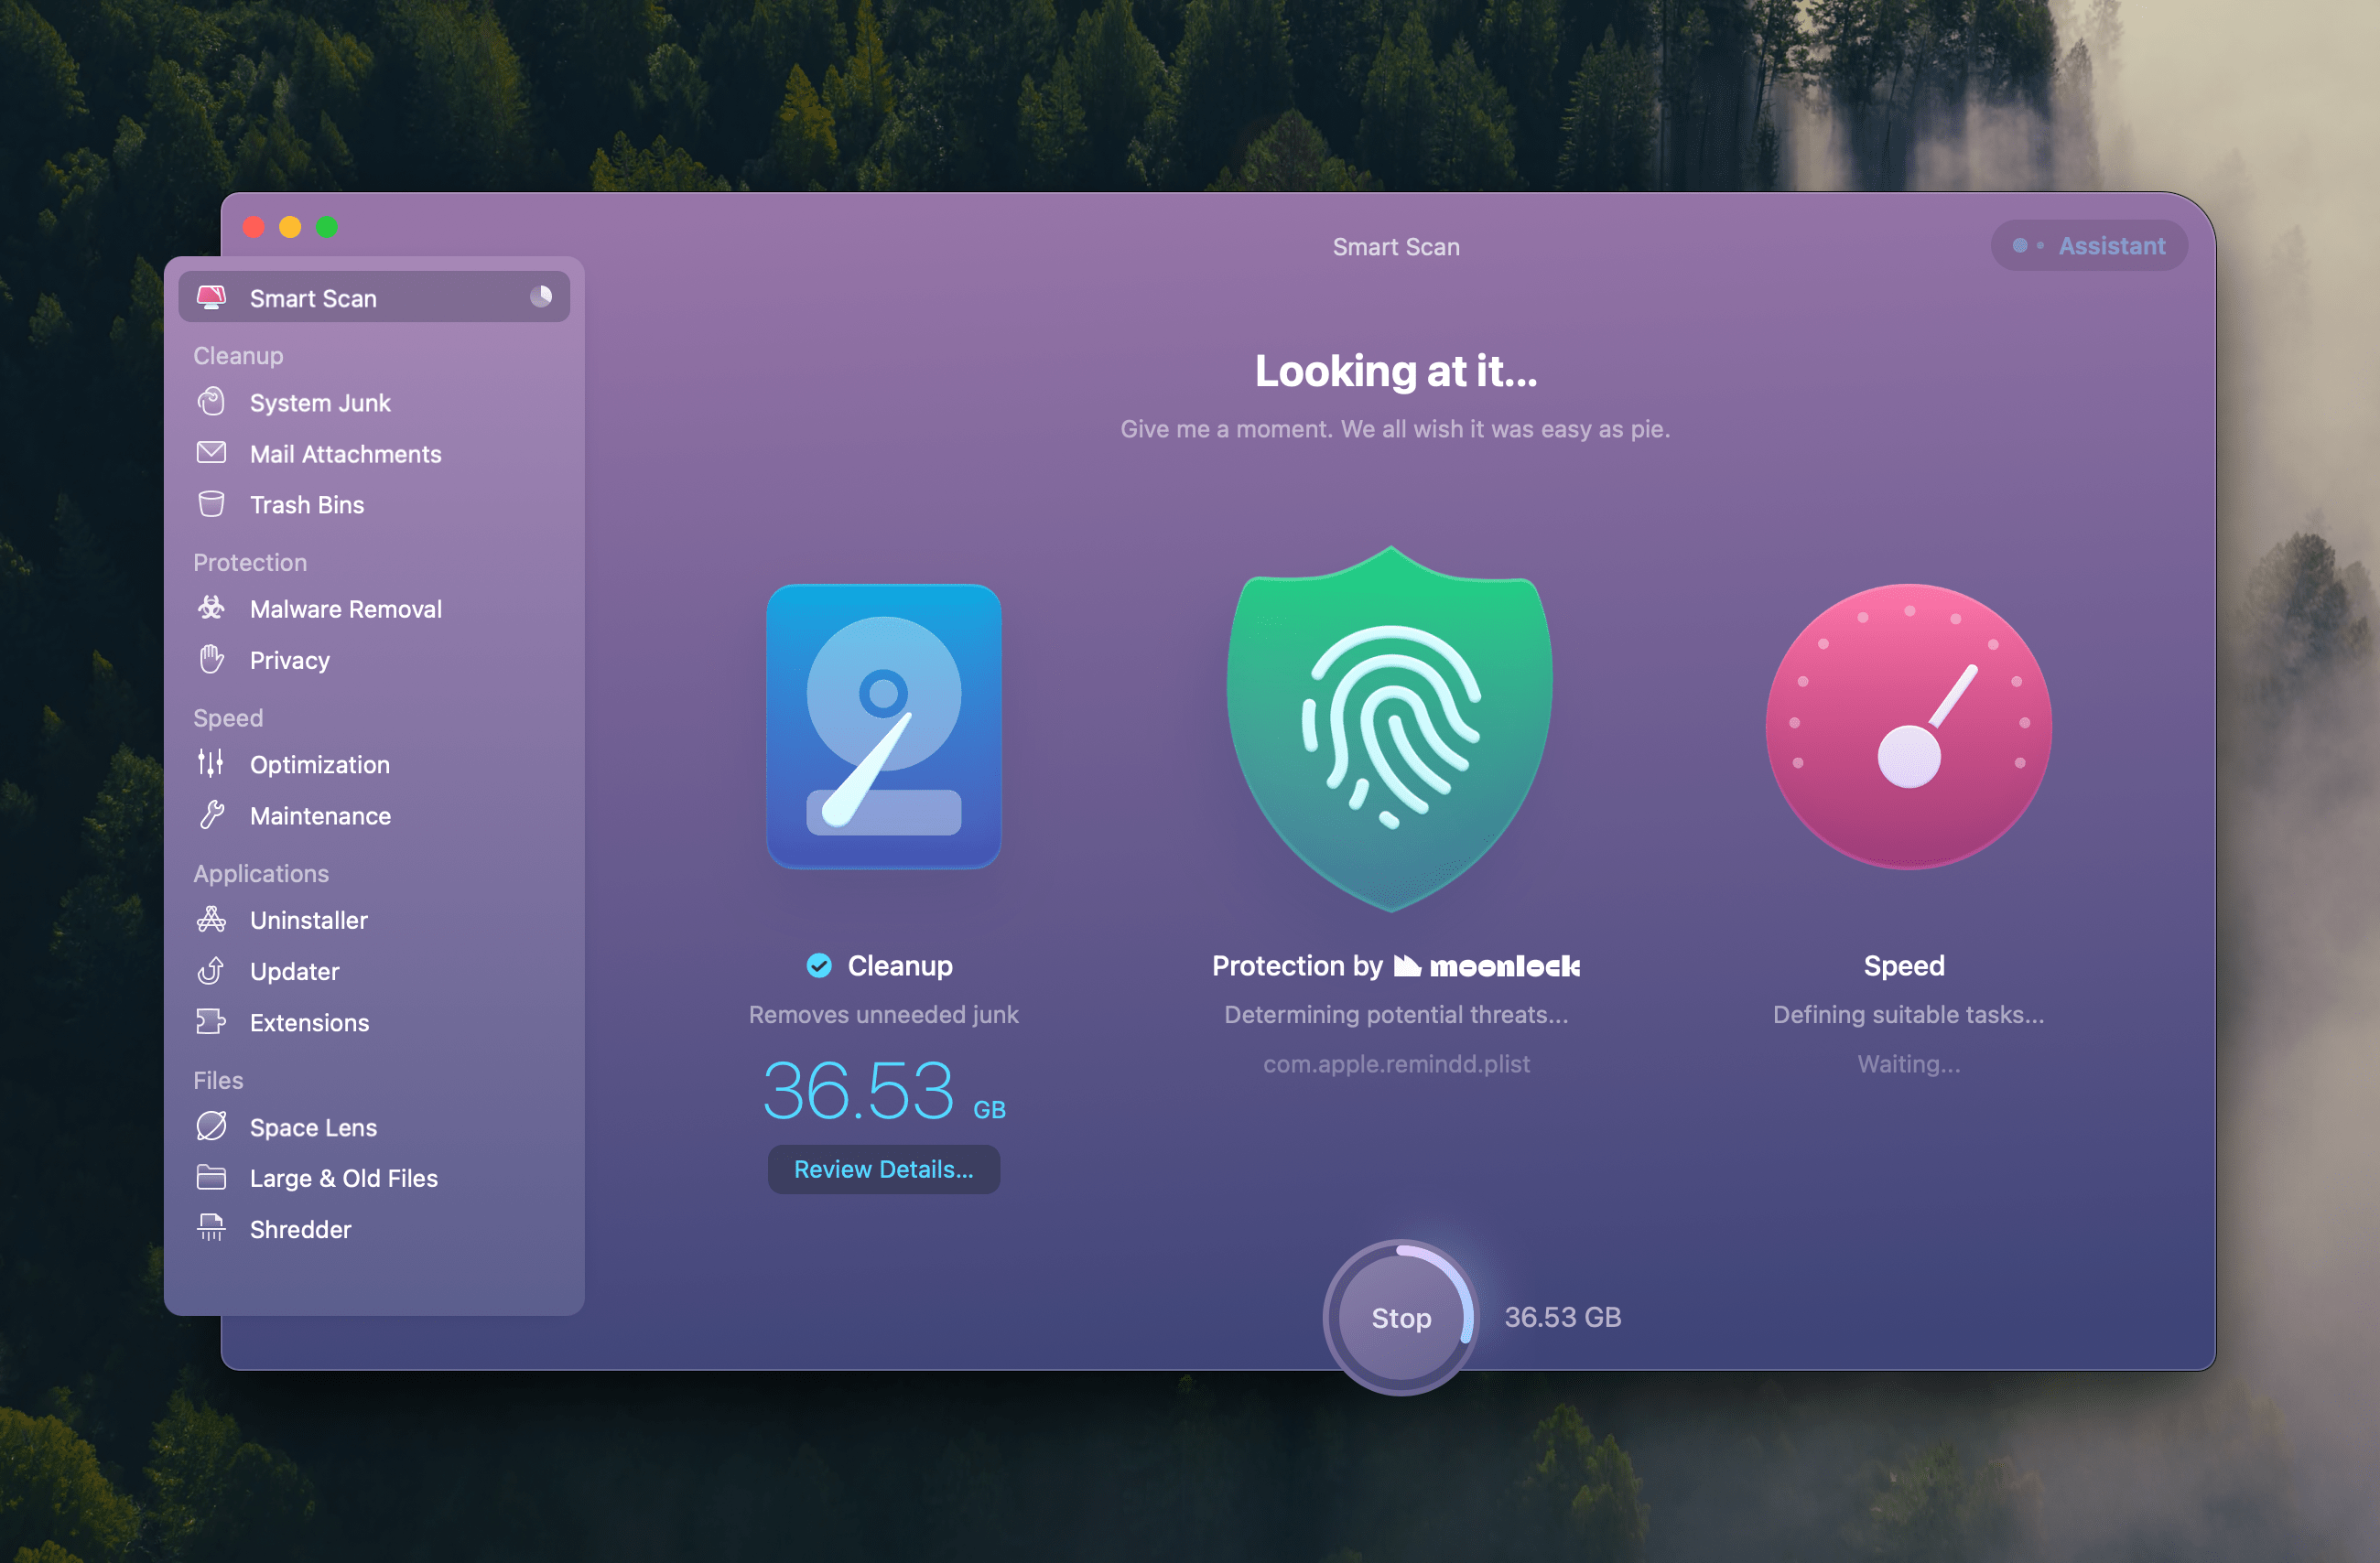Click the green Protection shield graphic
This screenshot has height=1563, width=2380.
click(1390, 729)
